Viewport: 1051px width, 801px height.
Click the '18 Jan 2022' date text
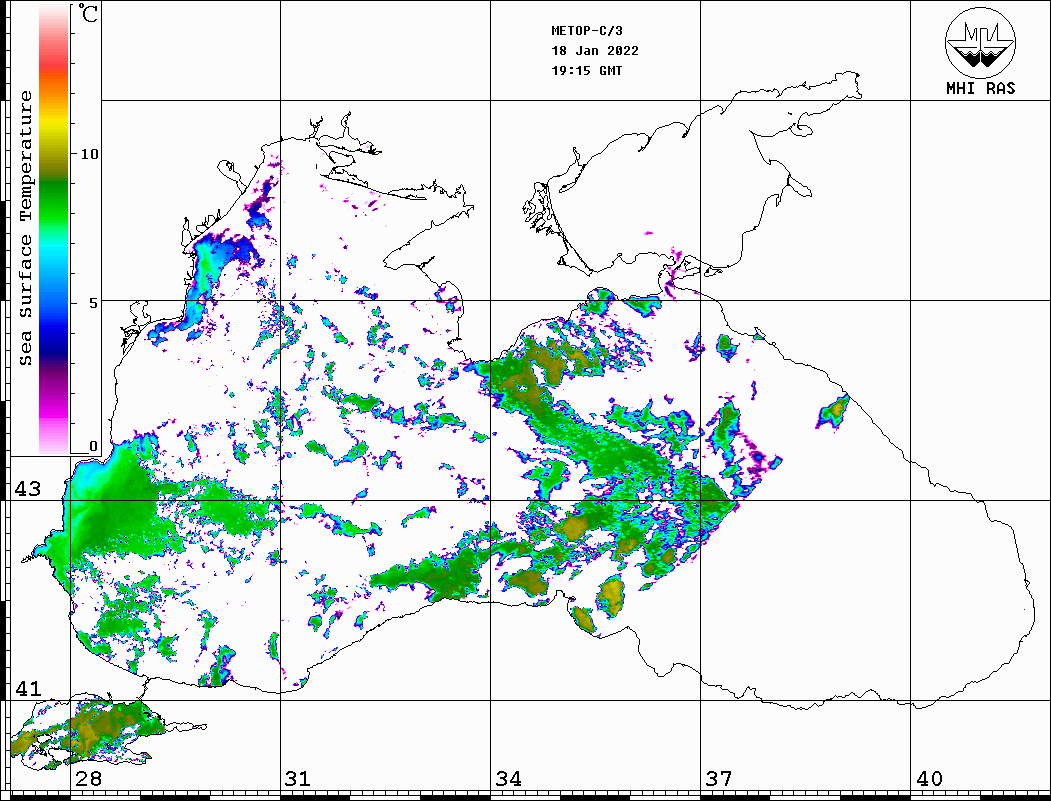click(x=595, y=51)
